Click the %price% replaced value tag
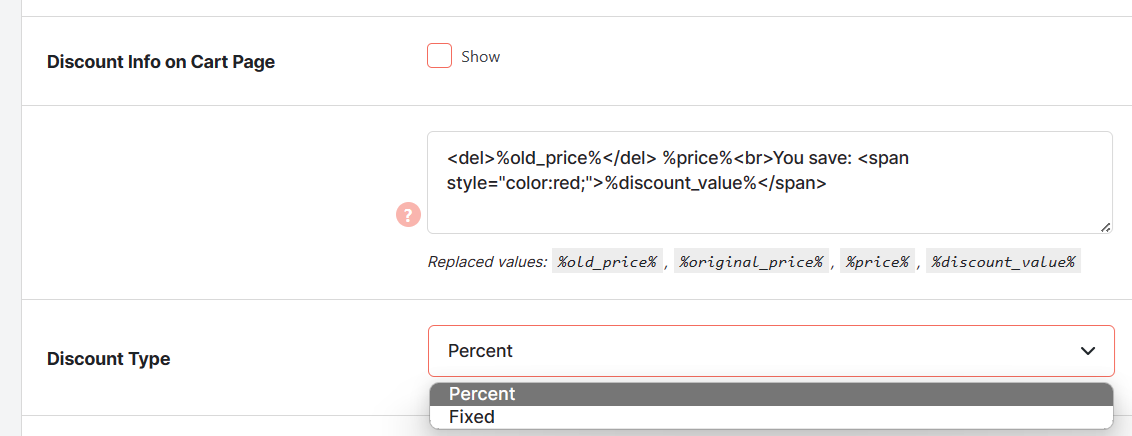 877,261
